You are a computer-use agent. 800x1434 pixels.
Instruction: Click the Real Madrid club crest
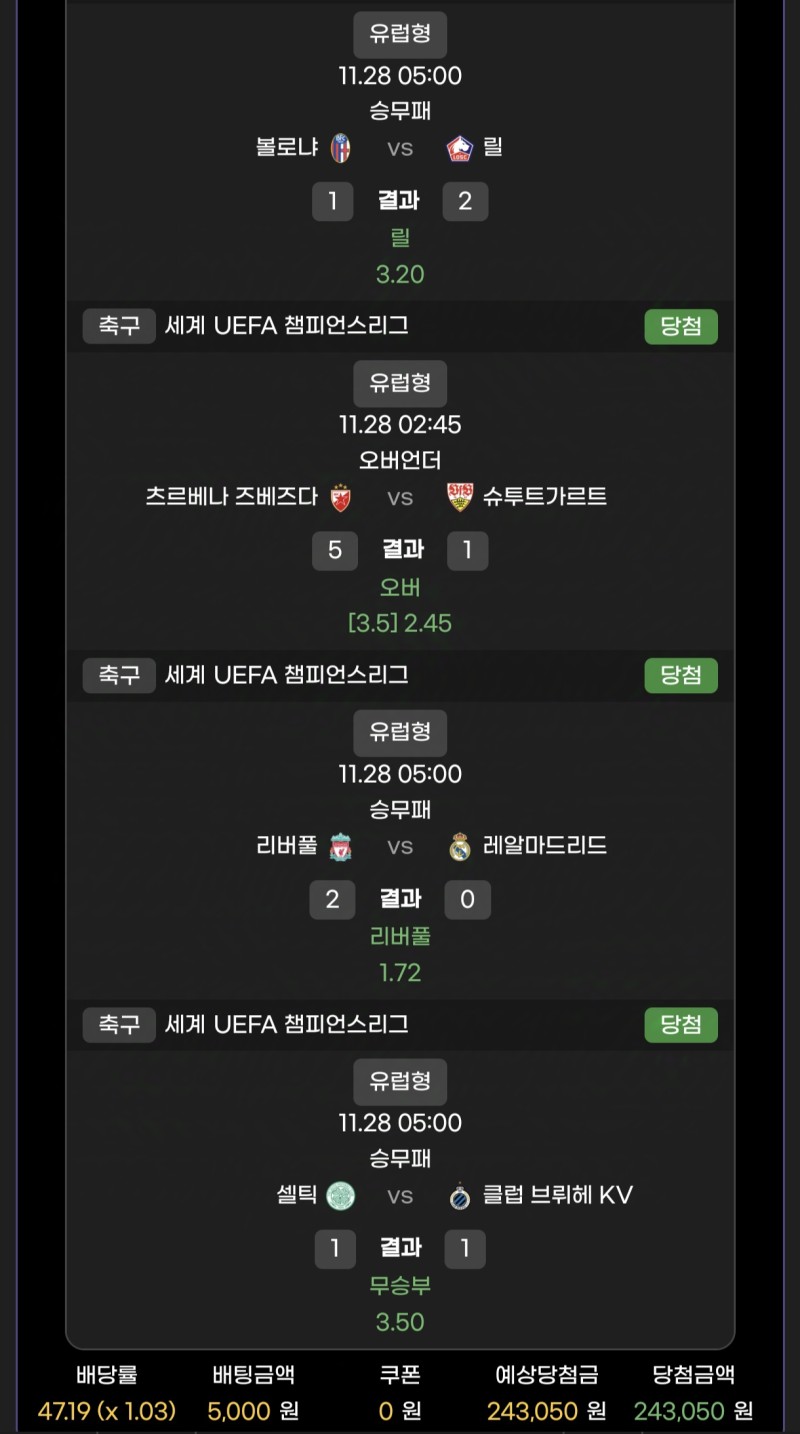point(459,846)
